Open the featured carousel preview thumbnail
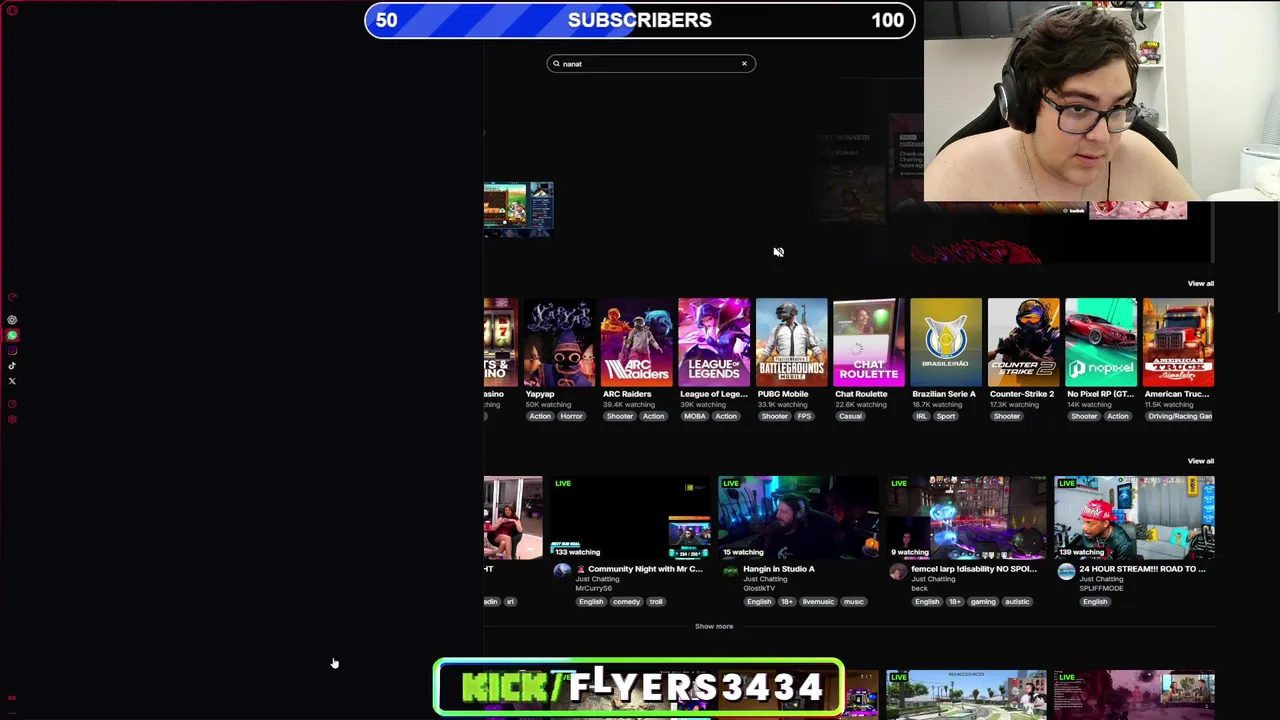Image resolution: width=1280 pixels, height=720 pixels. pos(518,209)
